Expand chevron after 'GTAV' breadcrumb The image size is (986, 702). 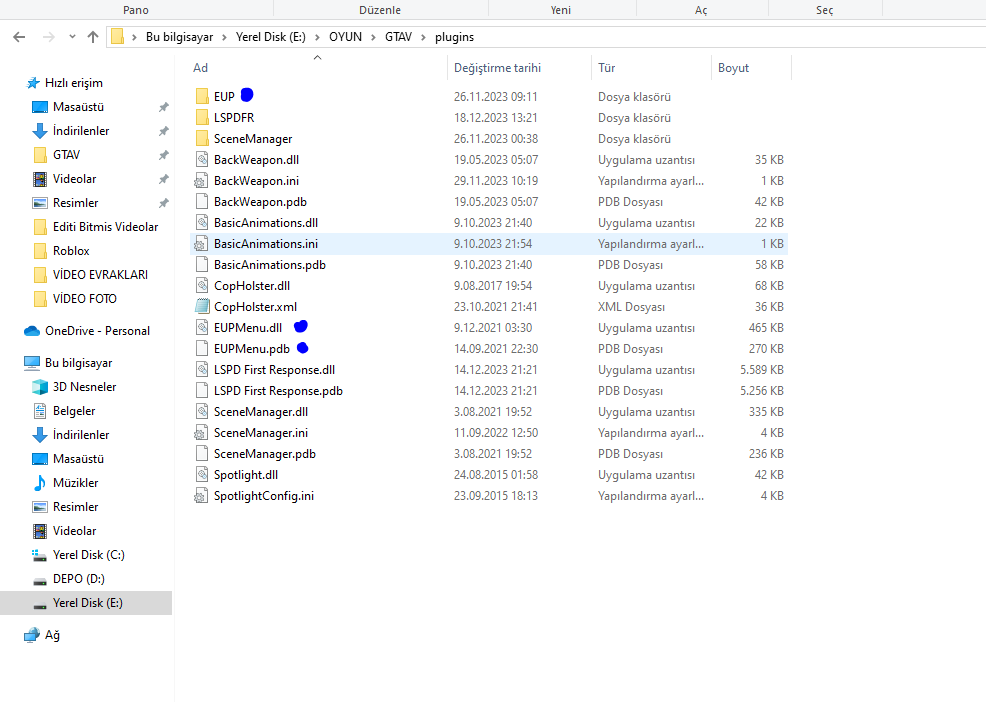pos(423,37)
